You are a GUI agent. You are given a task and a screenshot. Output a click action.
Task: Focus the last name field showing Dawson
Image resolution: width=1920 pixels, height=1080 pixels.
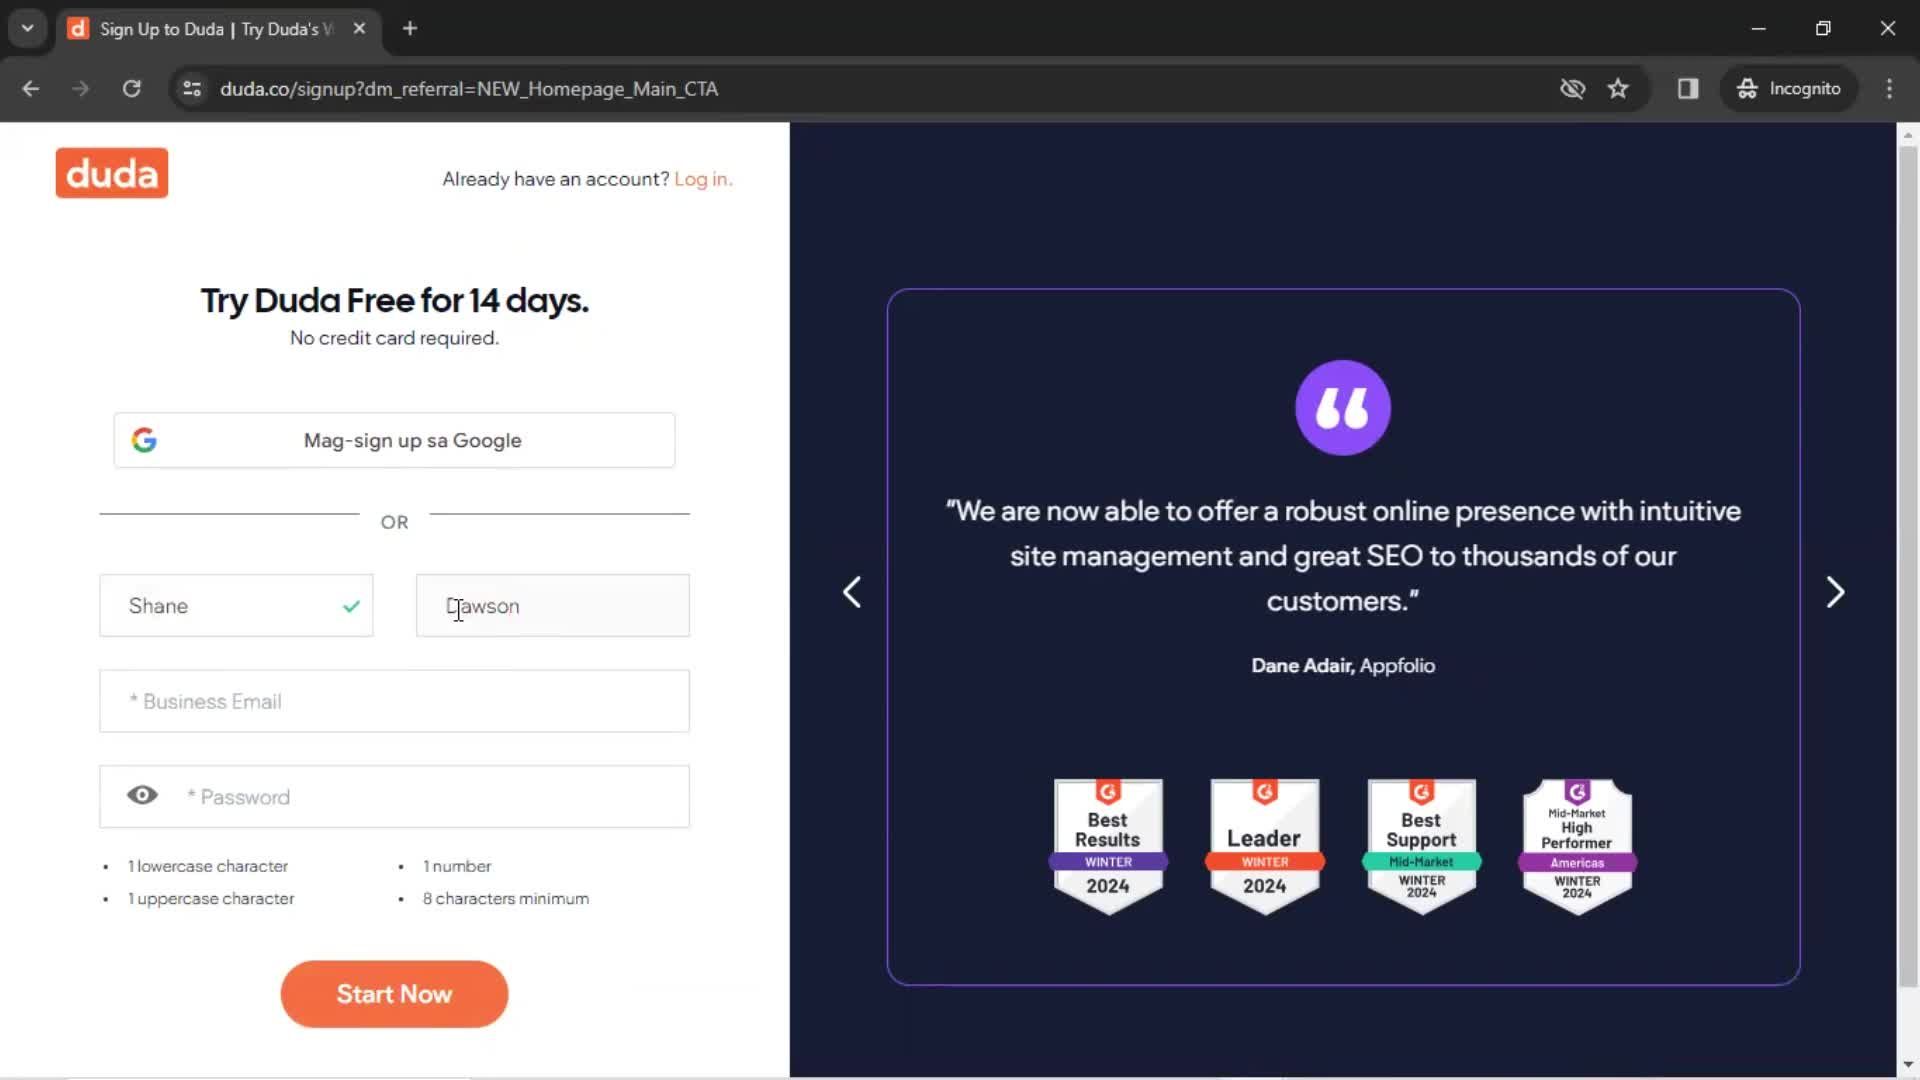(x=553, y=606)
